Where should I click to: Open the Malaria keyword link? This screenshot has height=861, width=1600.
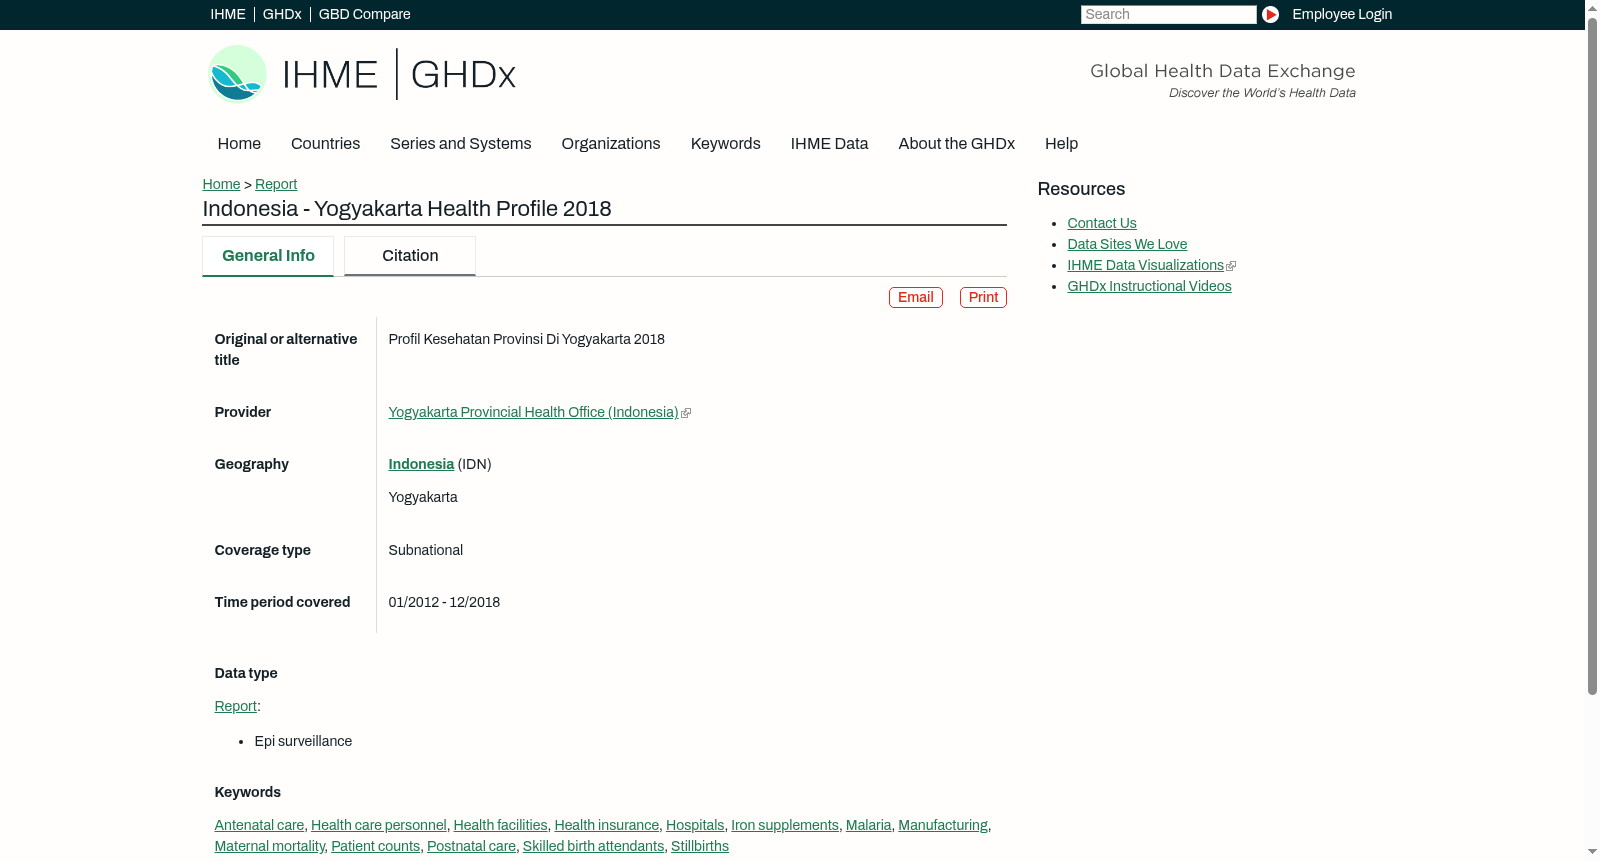tap(868, 825)
